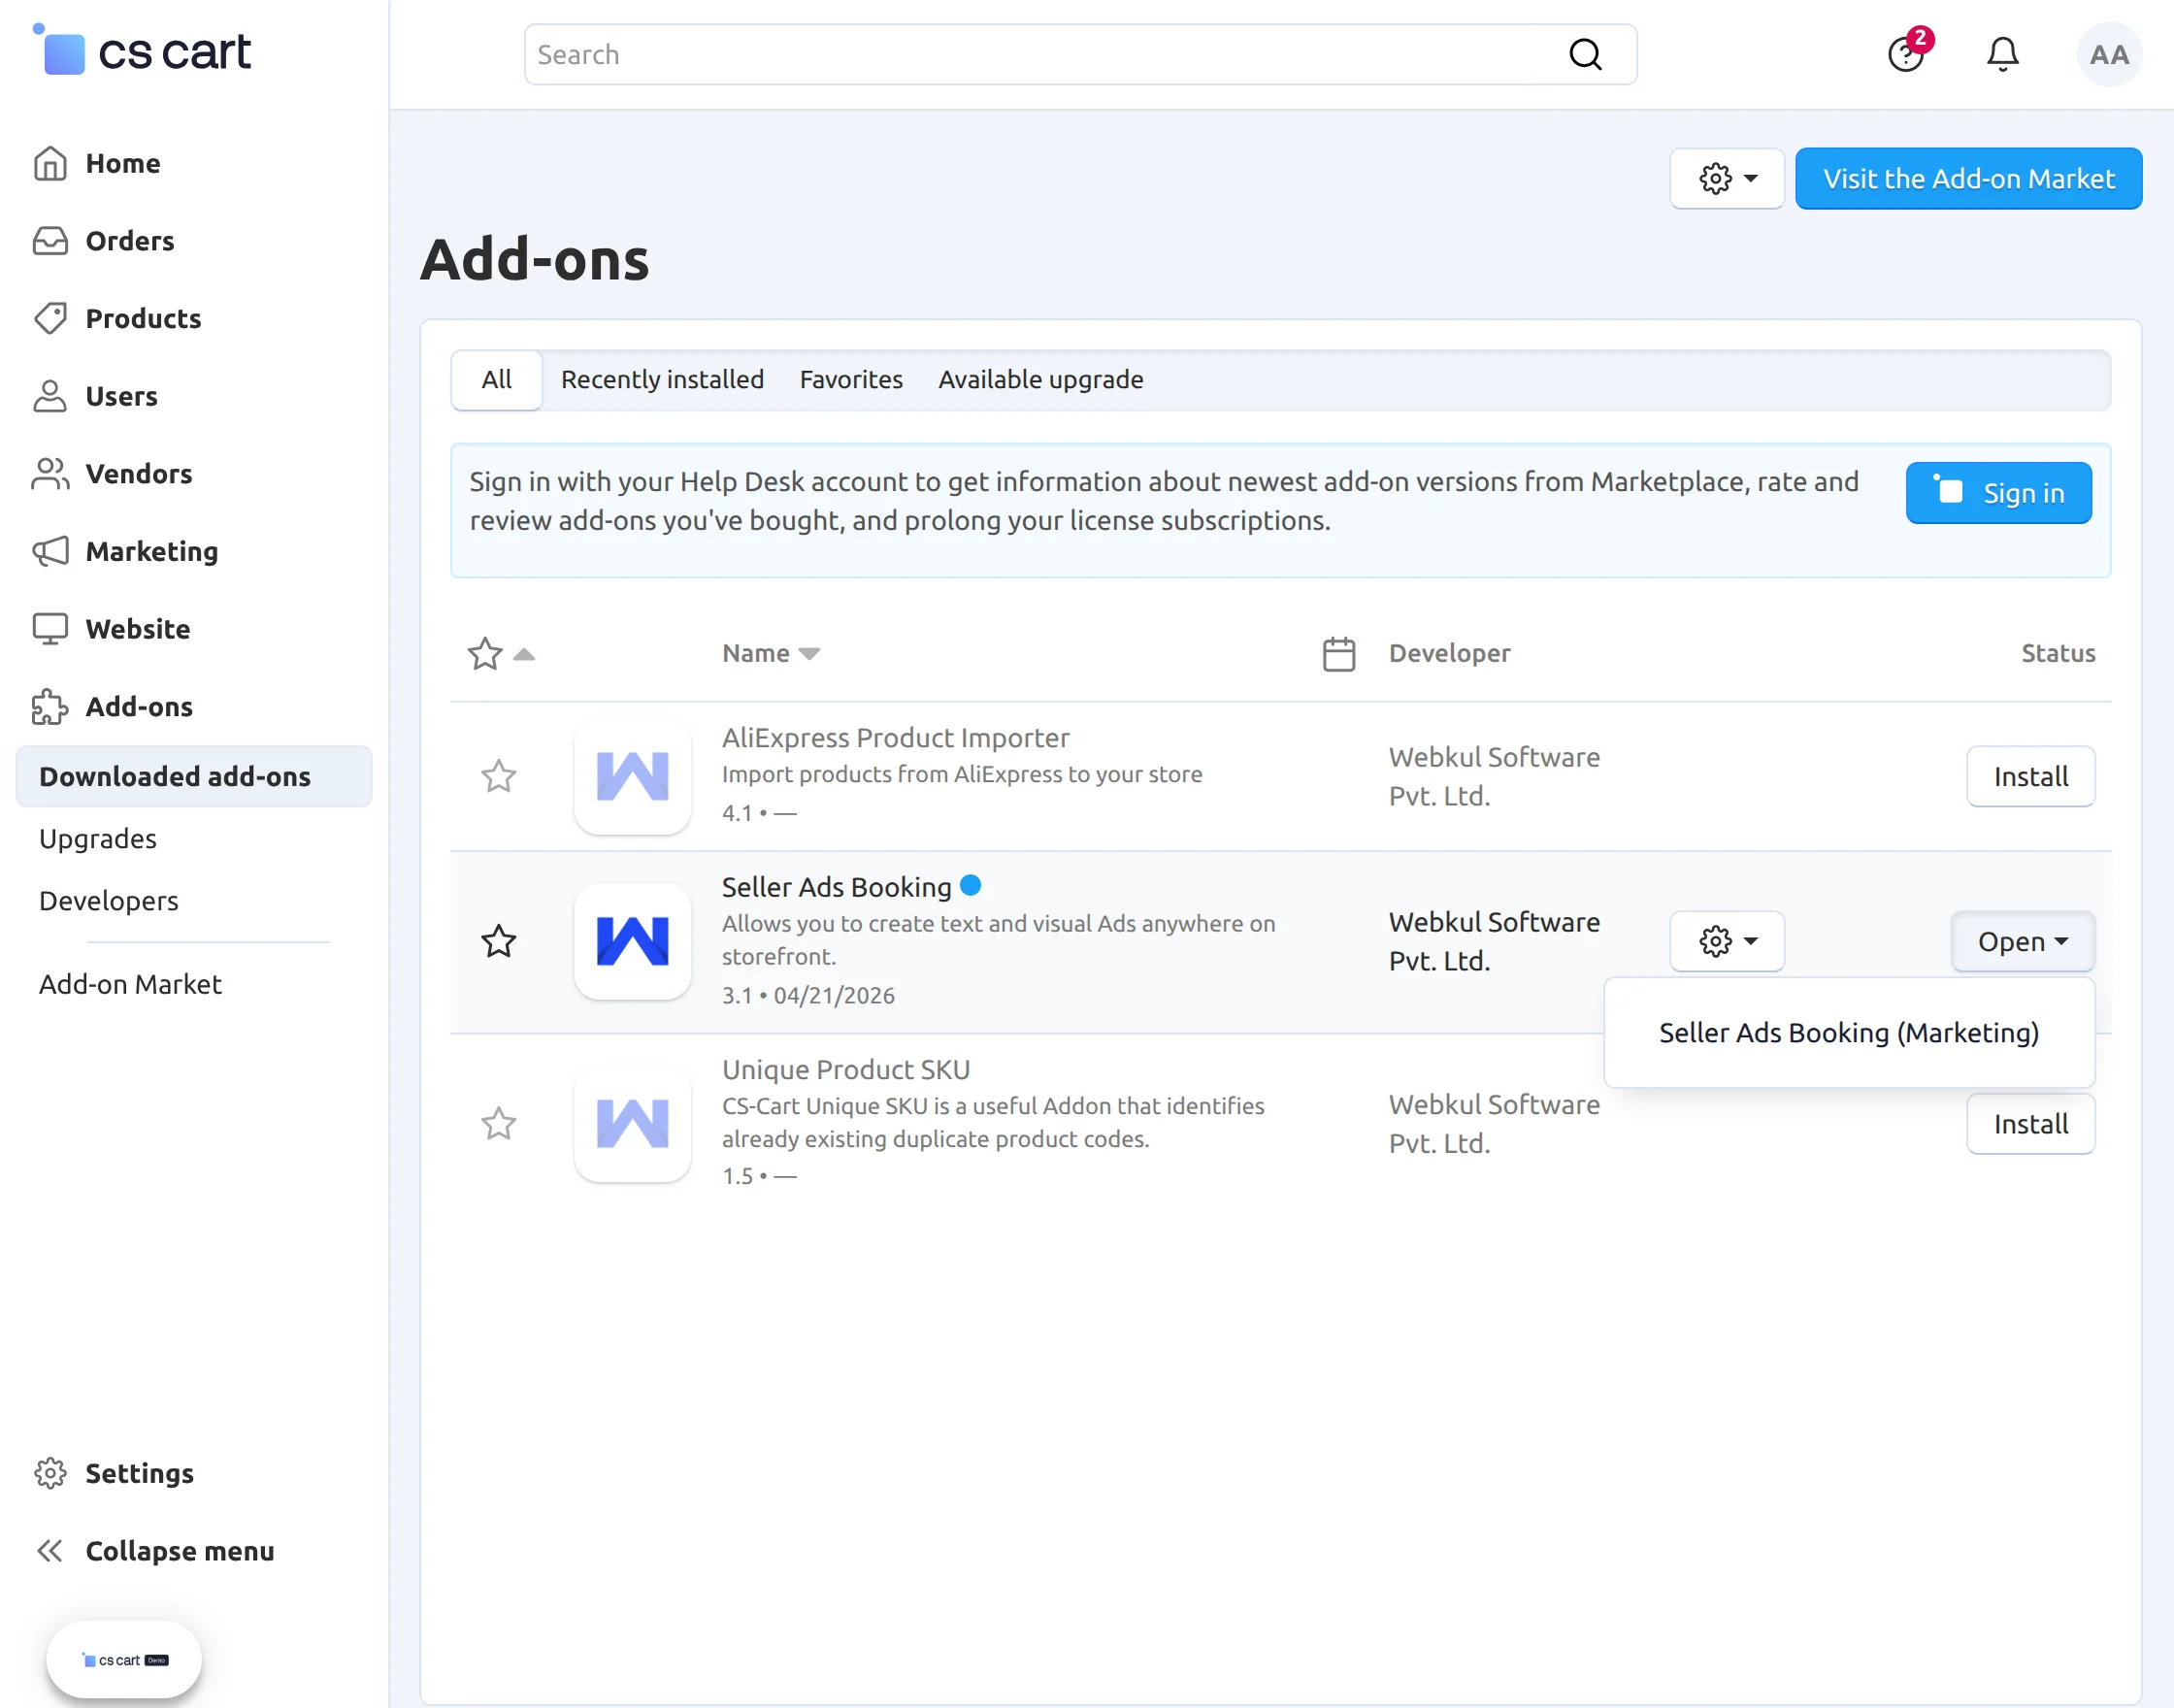This screenshot has height=1708, width=2174.
Task: Sort by favorites star column header
Action: pos(500,654)
